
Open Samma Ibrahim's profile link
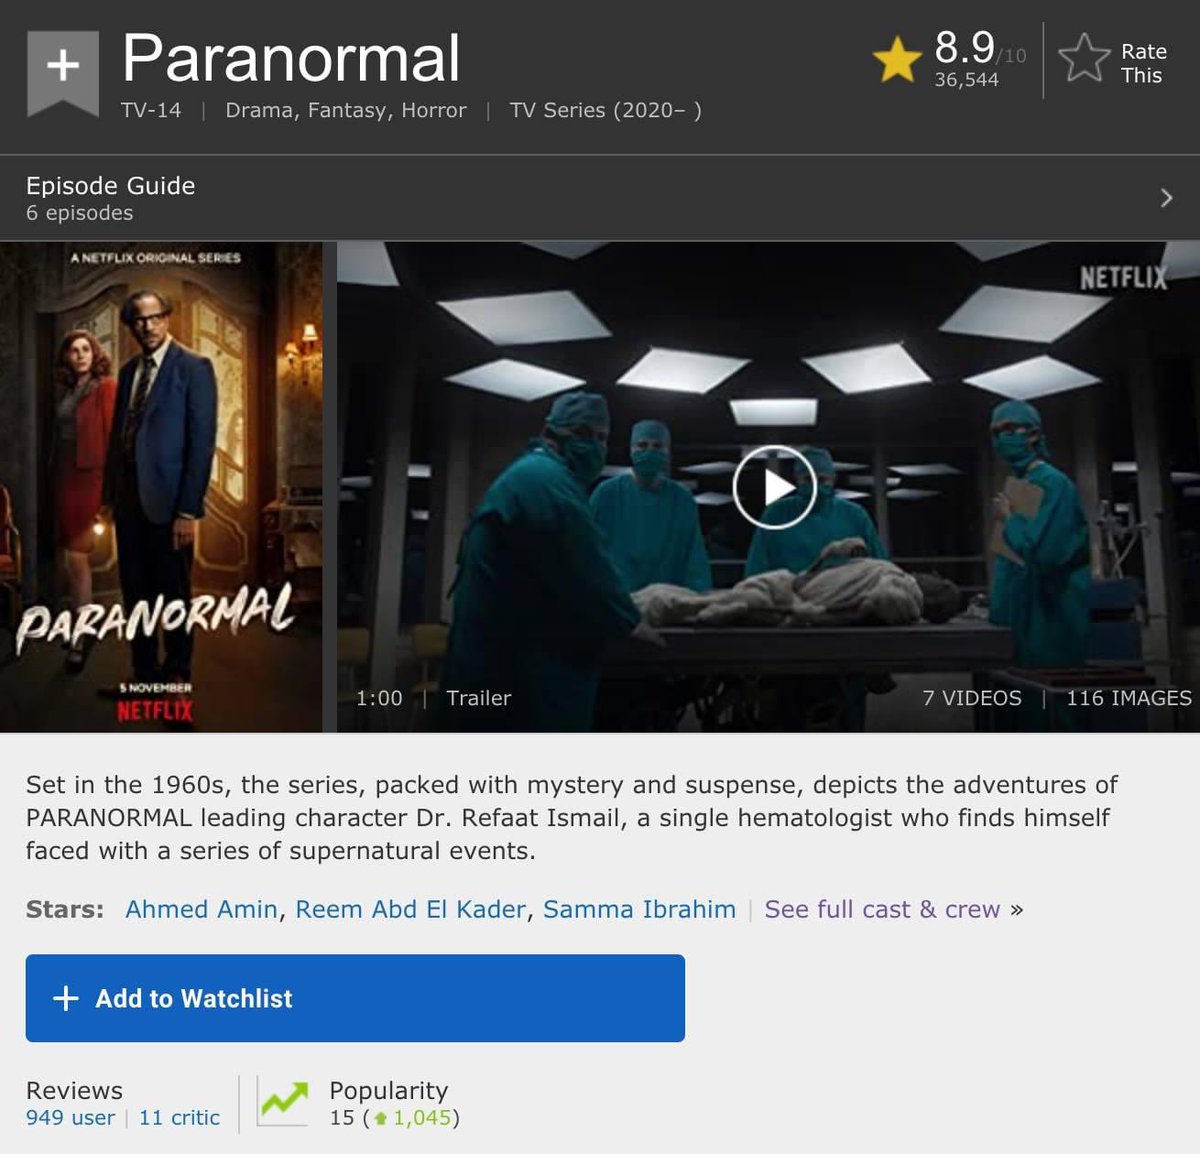[x=639, y=909]
